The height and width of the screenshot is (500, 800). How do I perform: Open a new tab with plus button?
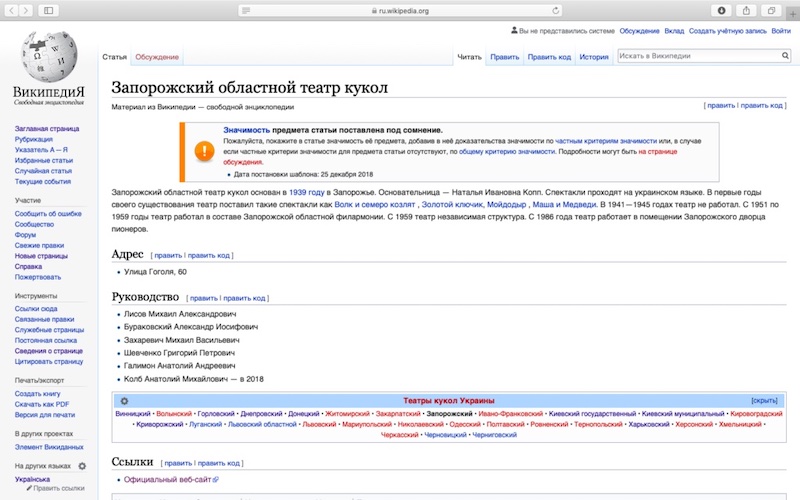coord(793,13)
